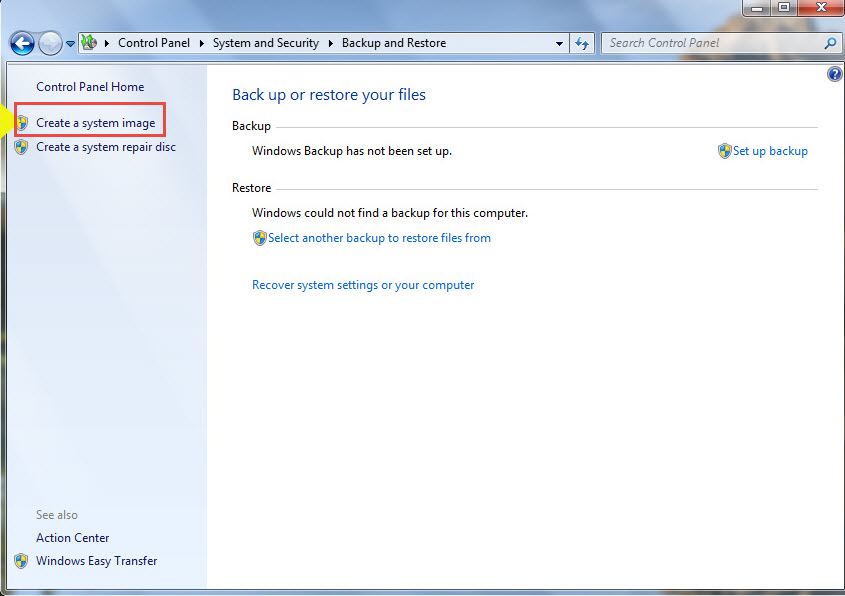Click inside the Search Control Panel box
Viewport: 845px width, 596px height.
point(710,43)
